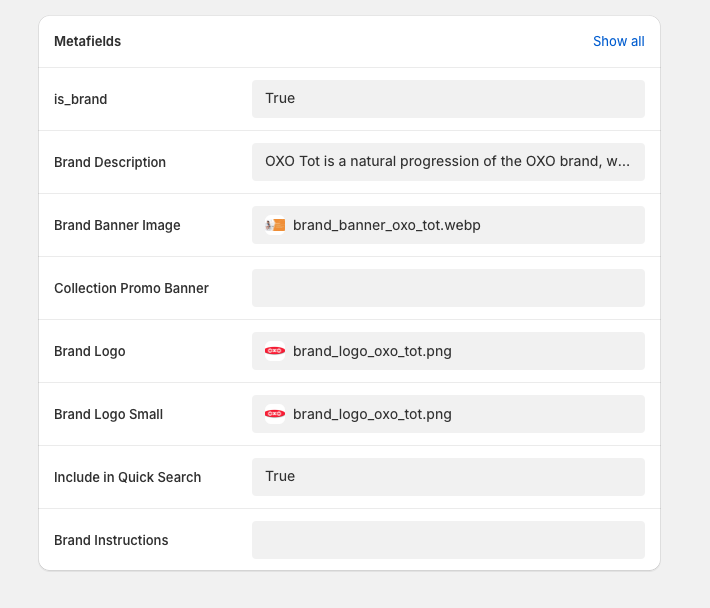Click the Brand Logo Small label
This screenshot has width=710, height=608.
108,414
